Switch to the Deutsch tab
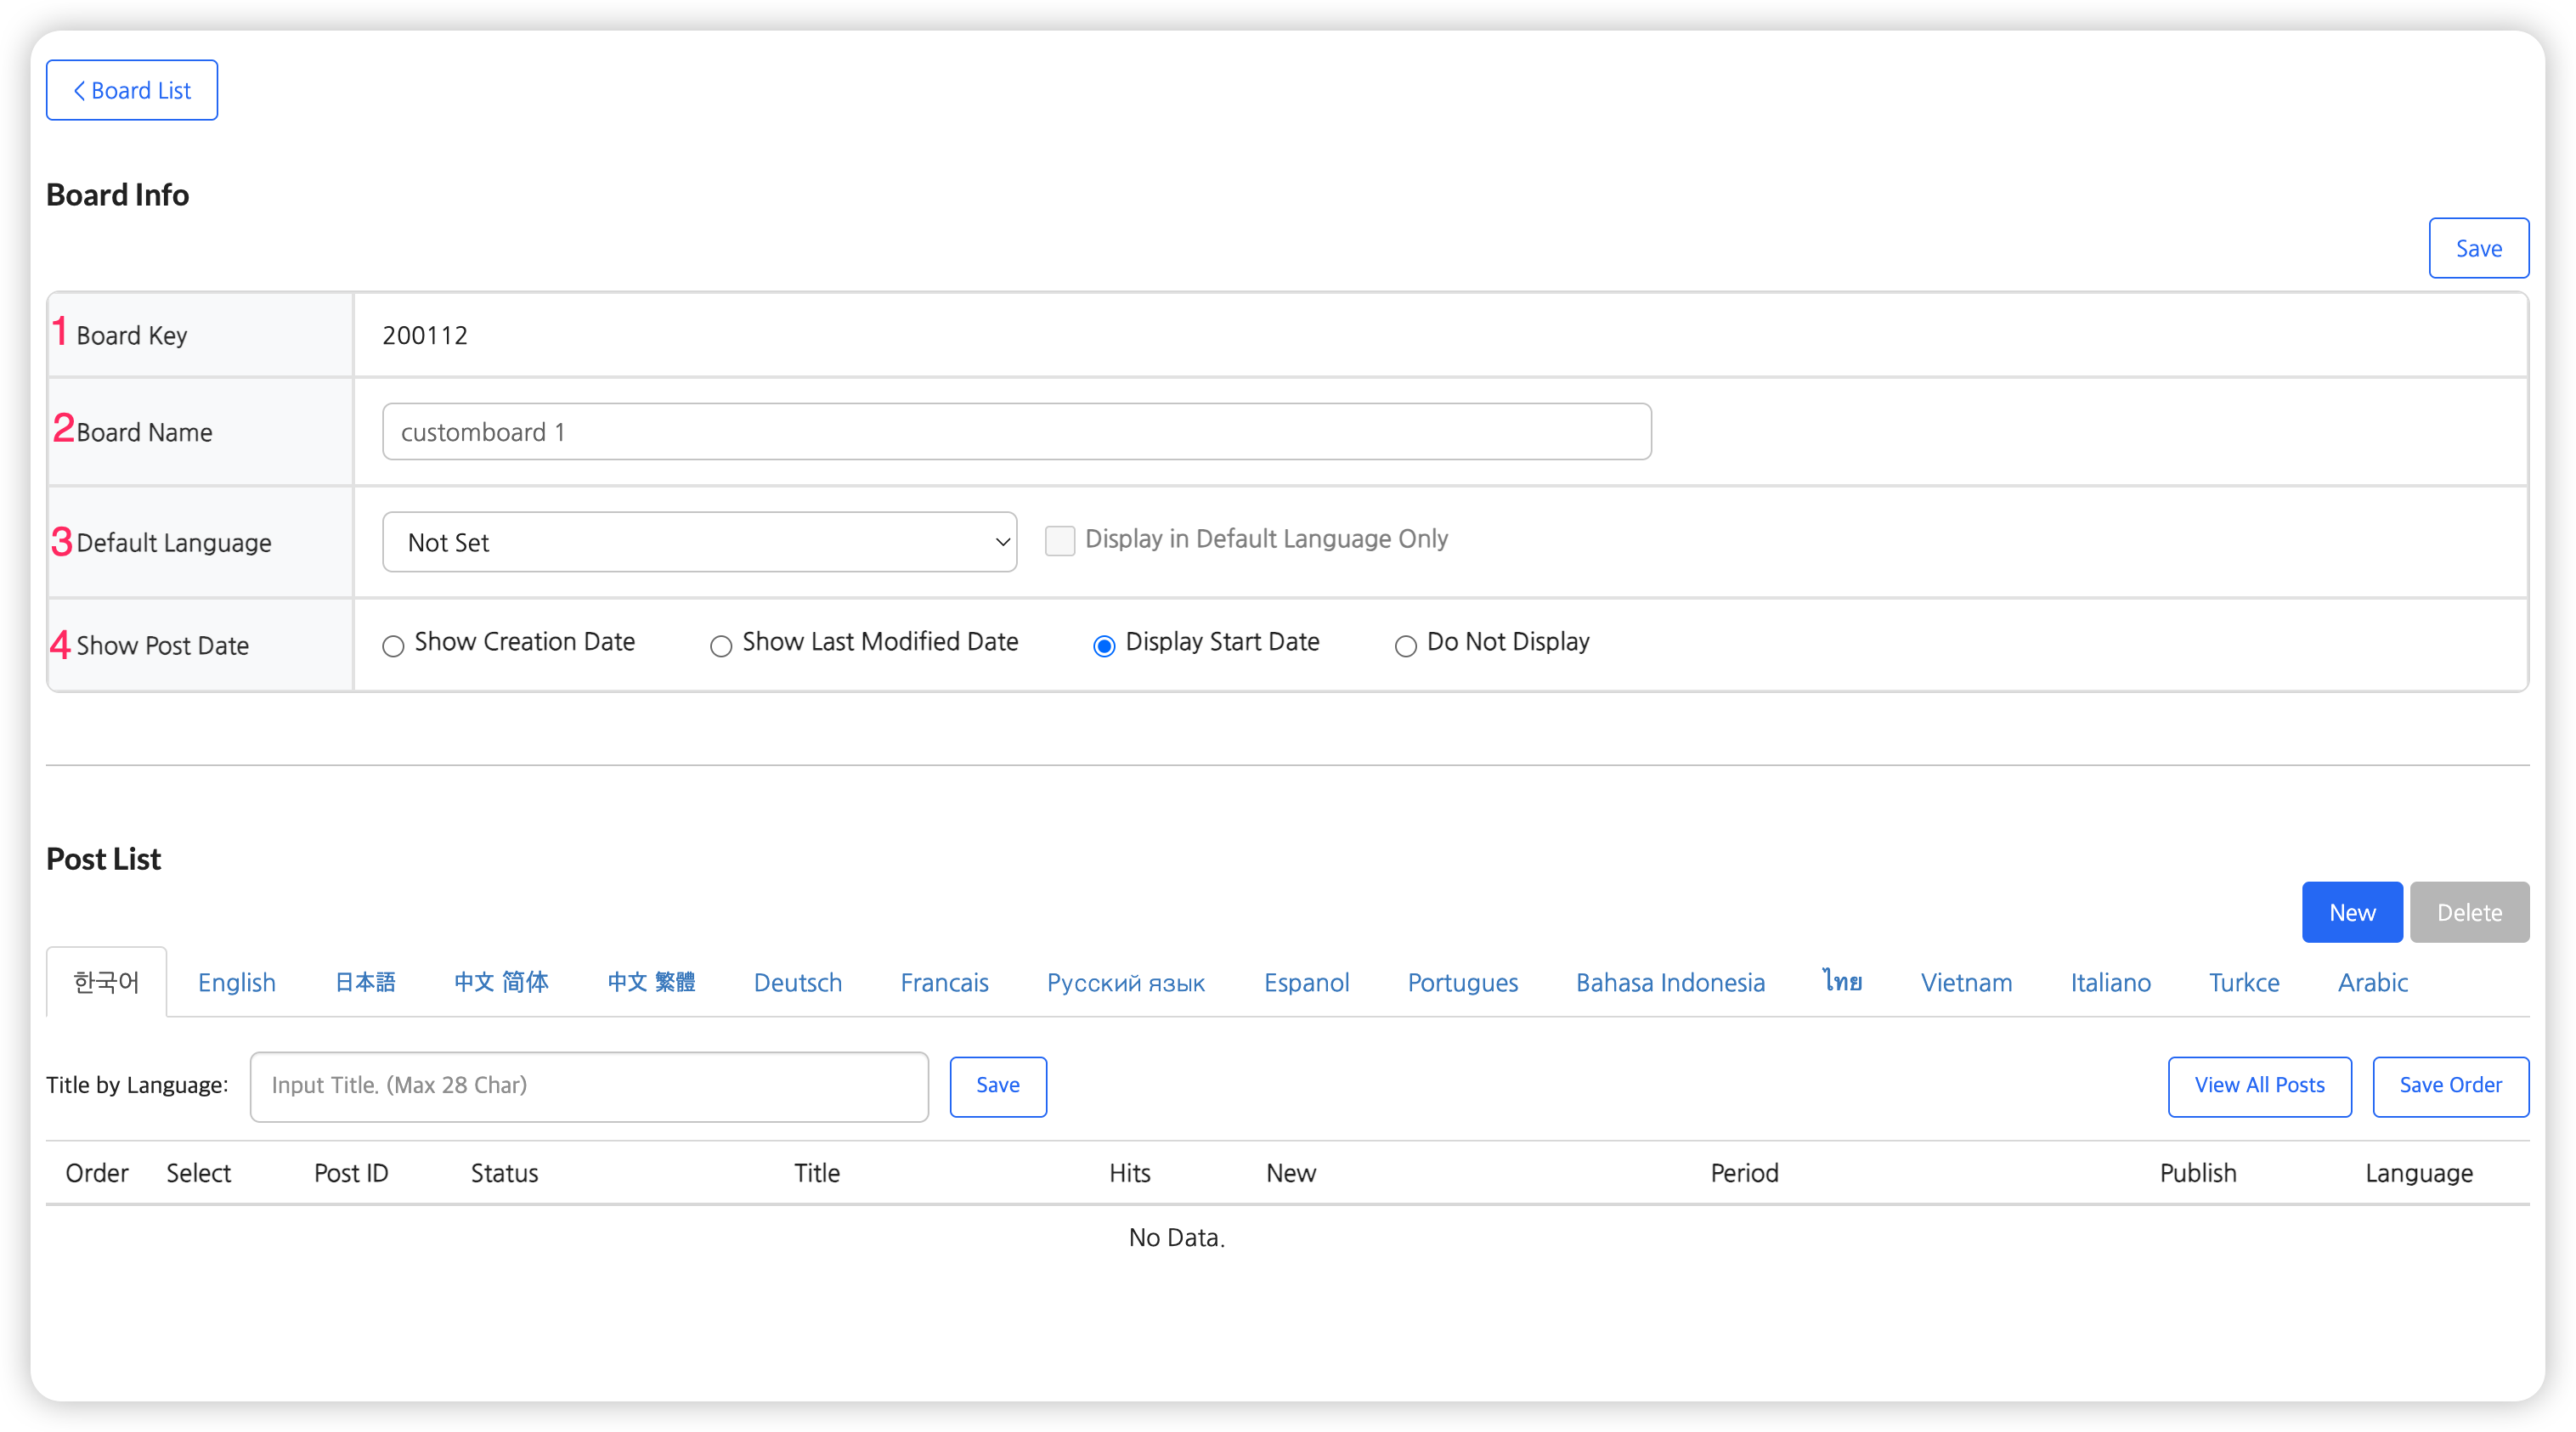This screenshot has width=2576, height=1432. tap(797, 982)
